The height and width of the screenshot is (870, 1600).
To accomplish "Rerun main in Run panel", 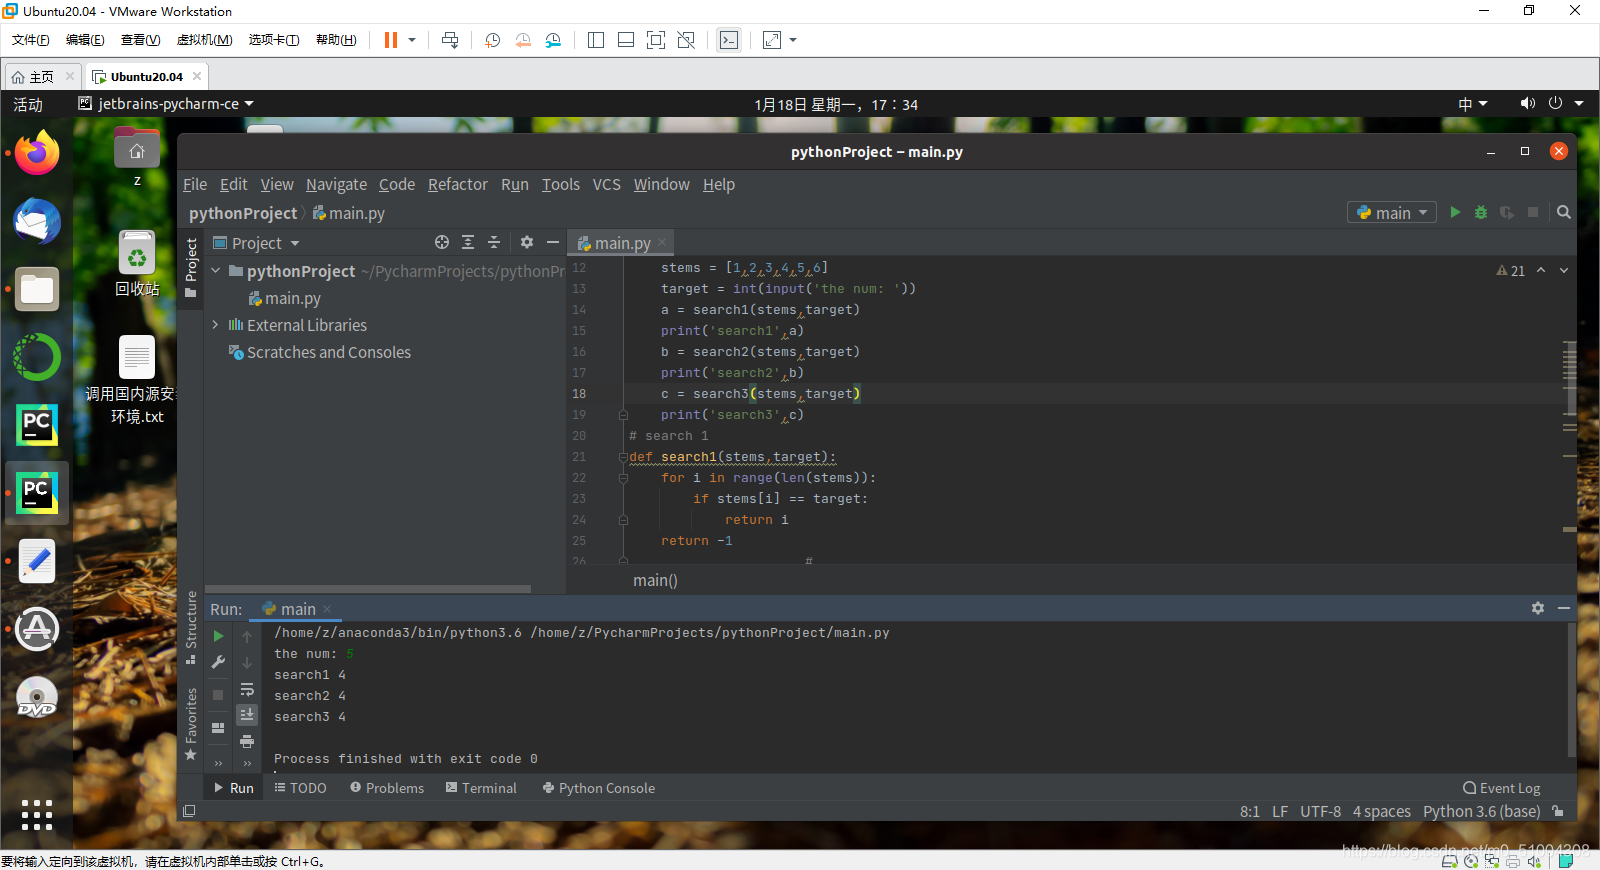I will (x=219, y=636).
